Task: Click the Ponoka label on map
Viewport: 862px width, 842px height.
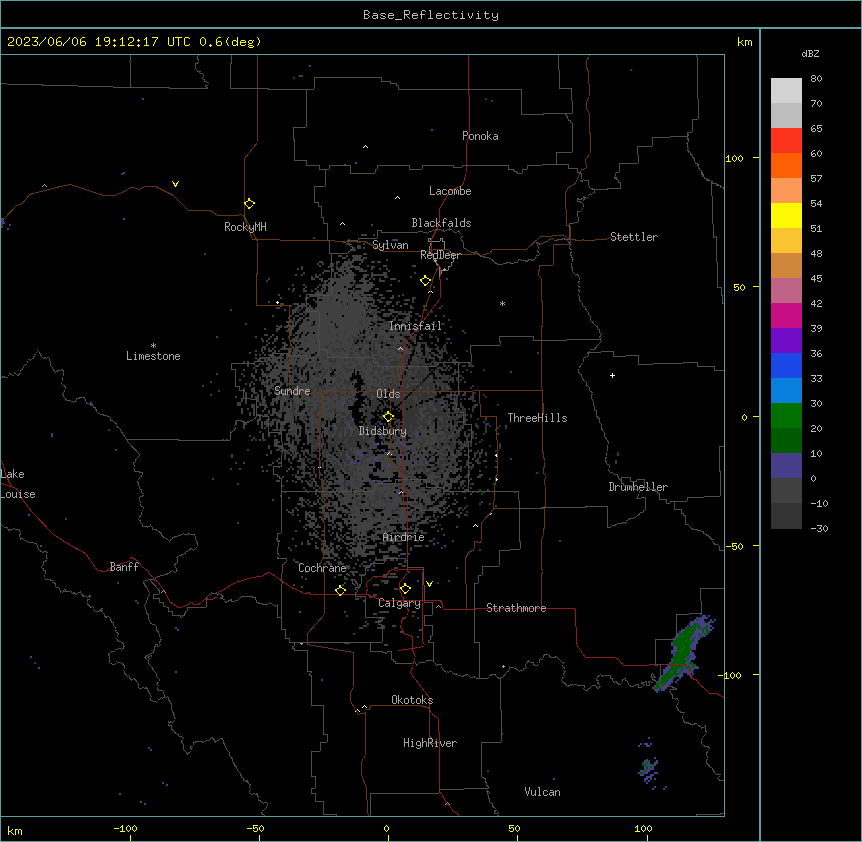Action: click(480, 136)
